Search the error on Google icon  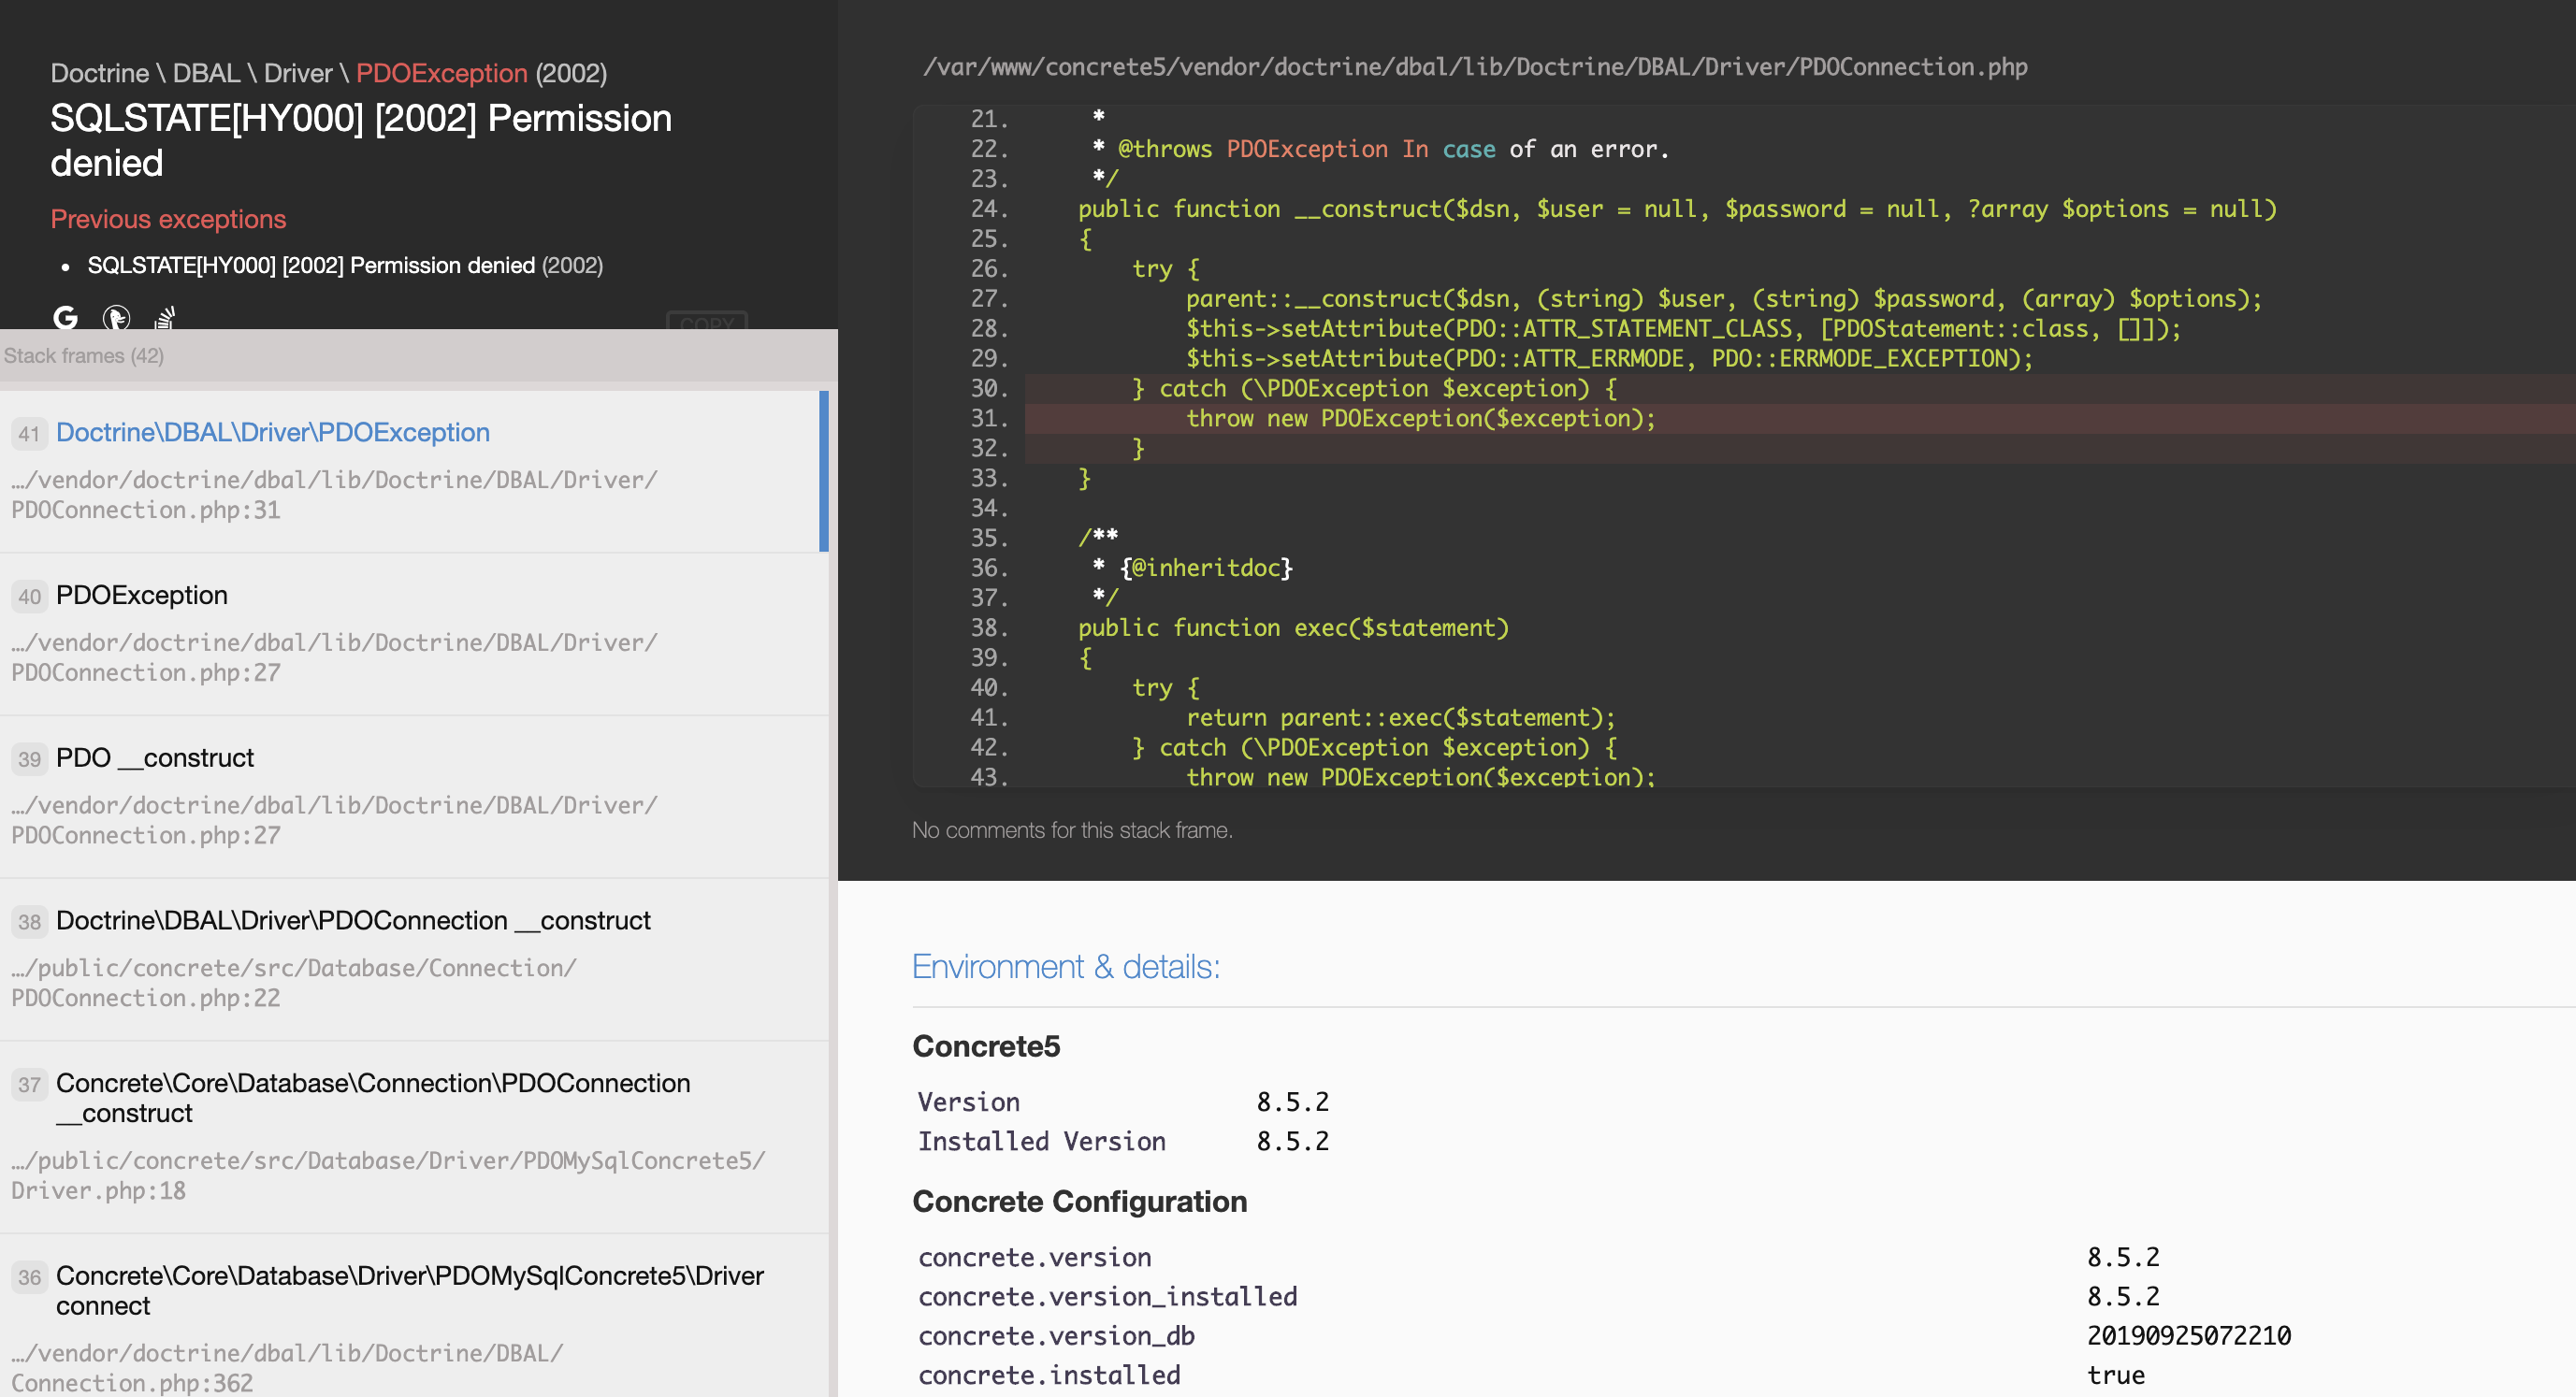pos(66,317)
